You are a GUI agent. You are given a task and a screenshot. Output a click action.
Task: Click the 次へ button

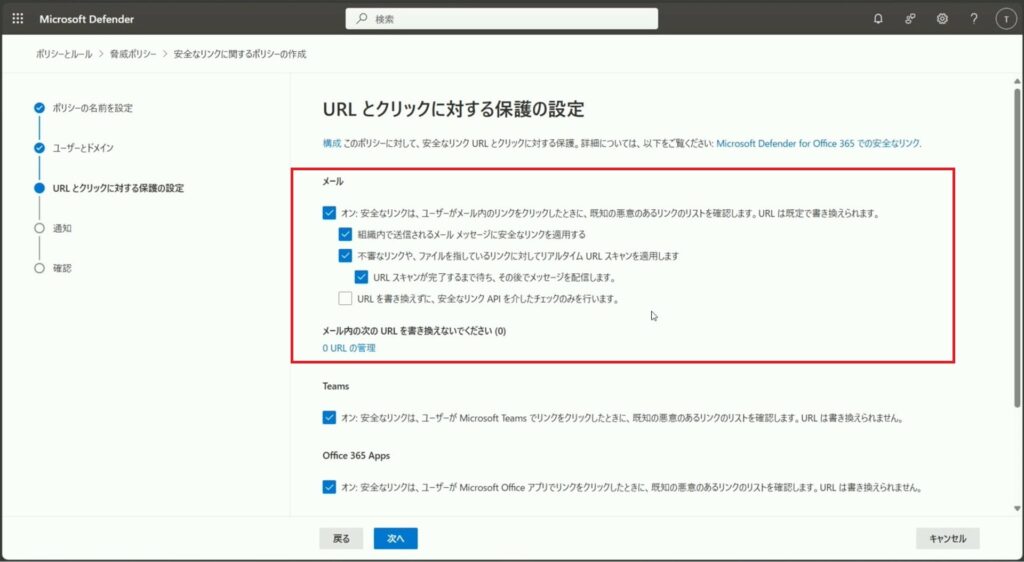coord(396,539)
